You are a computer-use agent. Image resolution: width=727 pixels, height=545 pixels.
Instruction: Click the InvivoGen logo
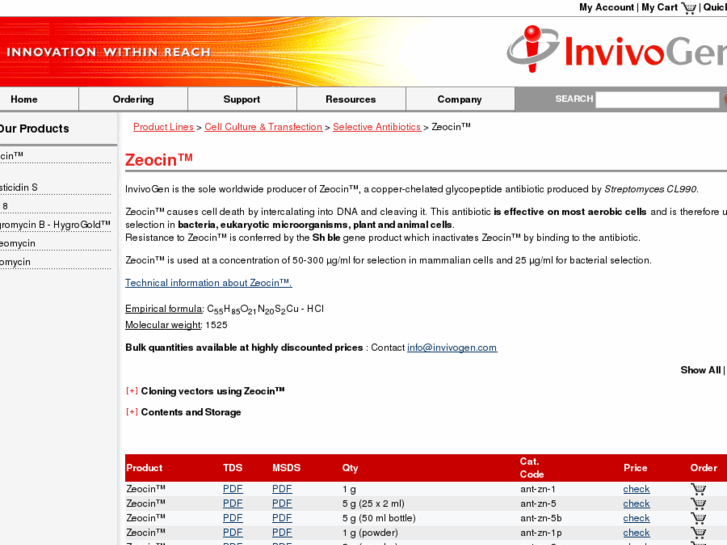[617, 50]
